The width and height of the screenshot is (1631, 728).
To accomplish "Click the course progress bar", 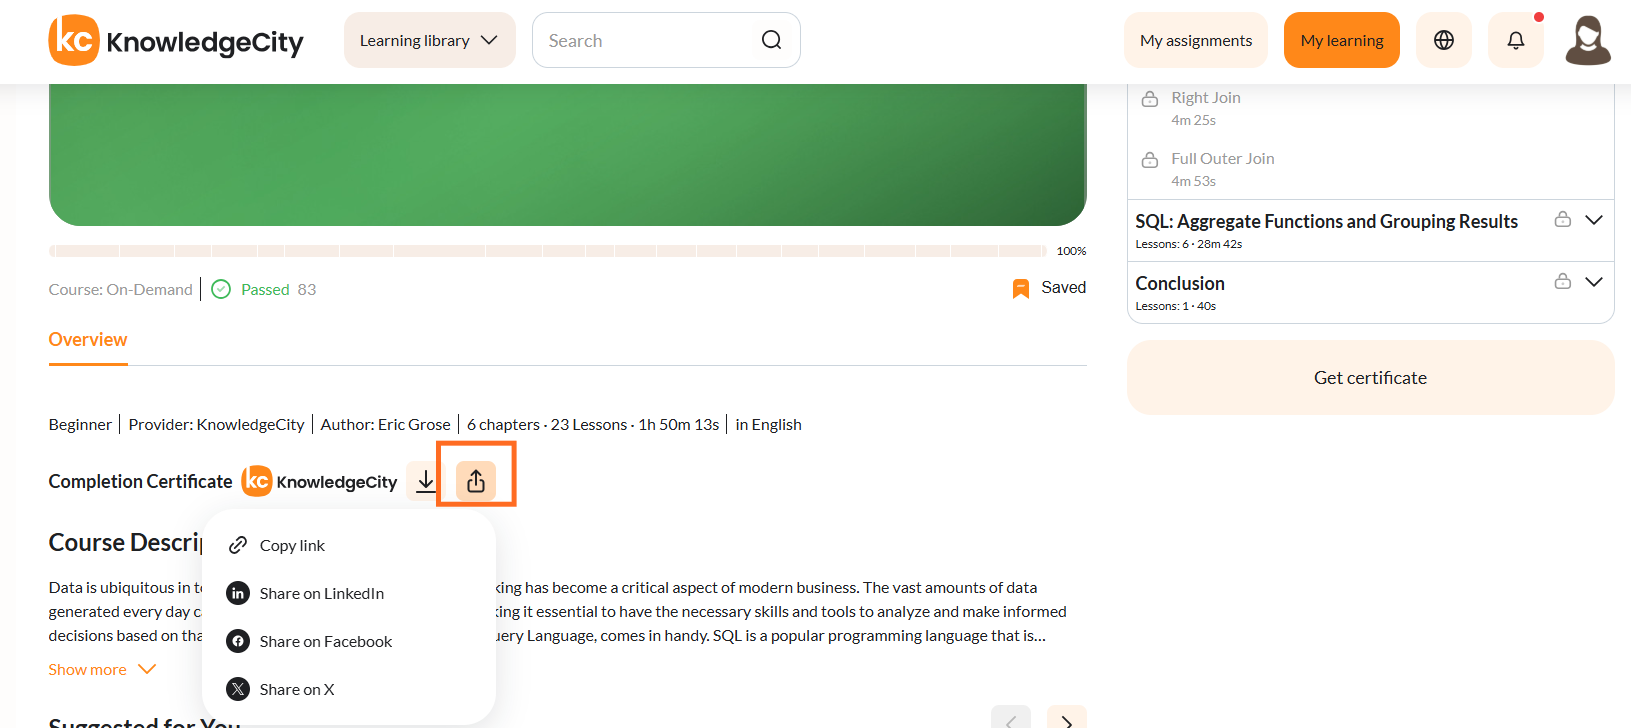I will 548,251.
